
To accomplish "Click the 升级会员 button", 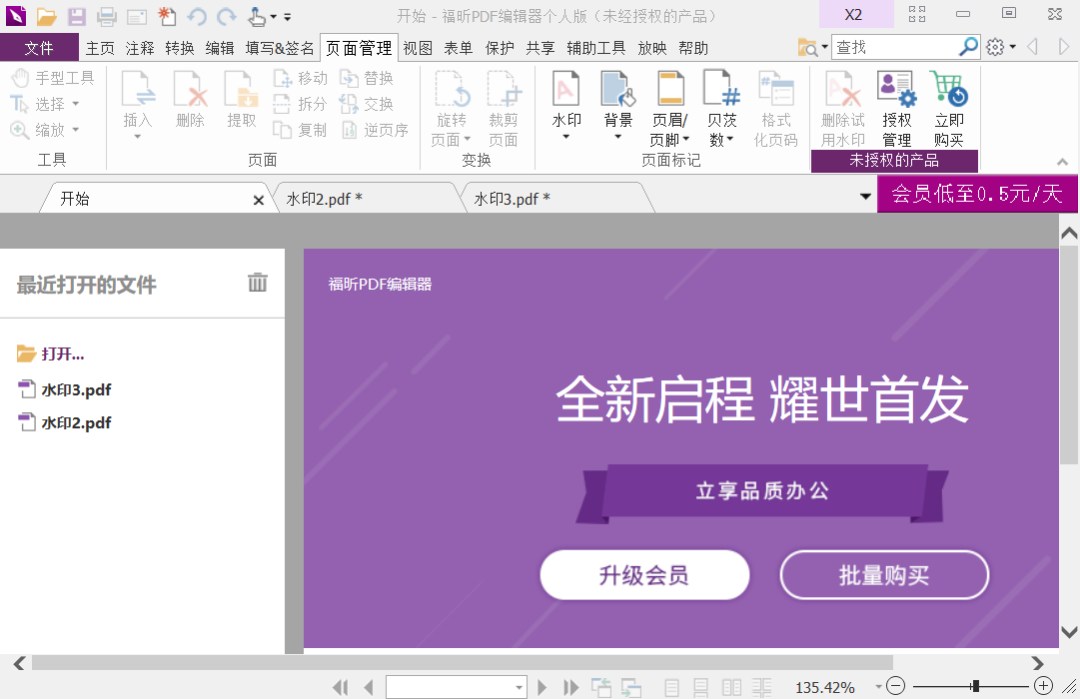I will [x=644, y=574].
